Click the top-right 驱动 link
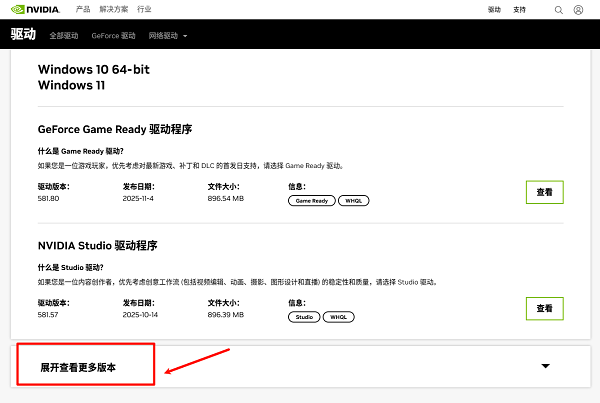This screenshot has width=600, height=403. click(x=494, y=10)
